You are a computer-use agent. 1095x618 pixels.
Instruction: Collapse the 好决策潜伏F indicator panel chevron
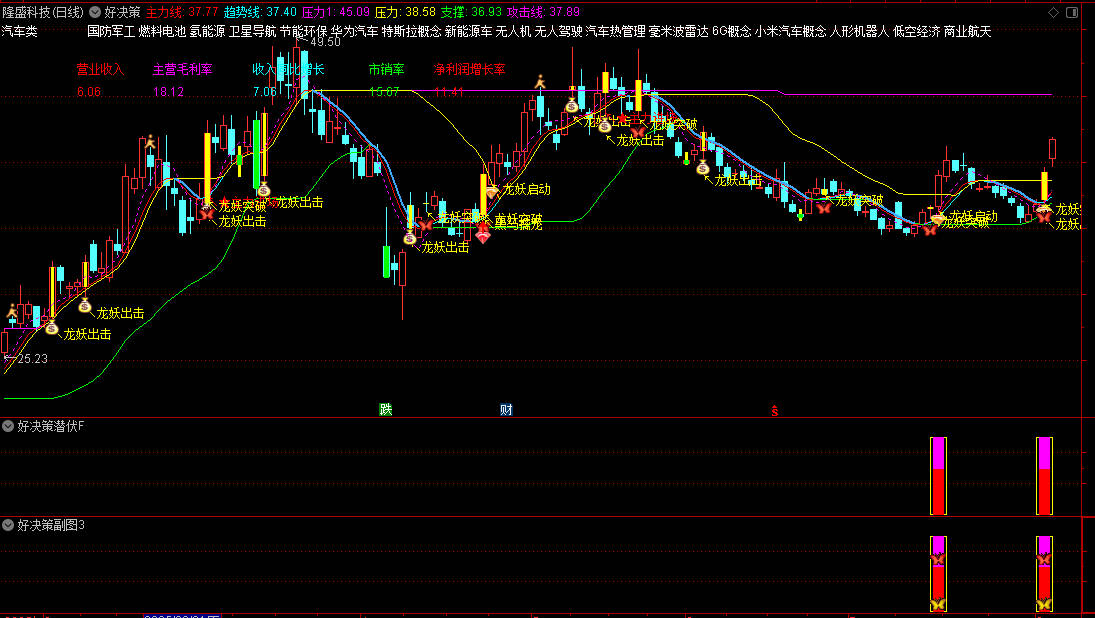coord(8,426)
